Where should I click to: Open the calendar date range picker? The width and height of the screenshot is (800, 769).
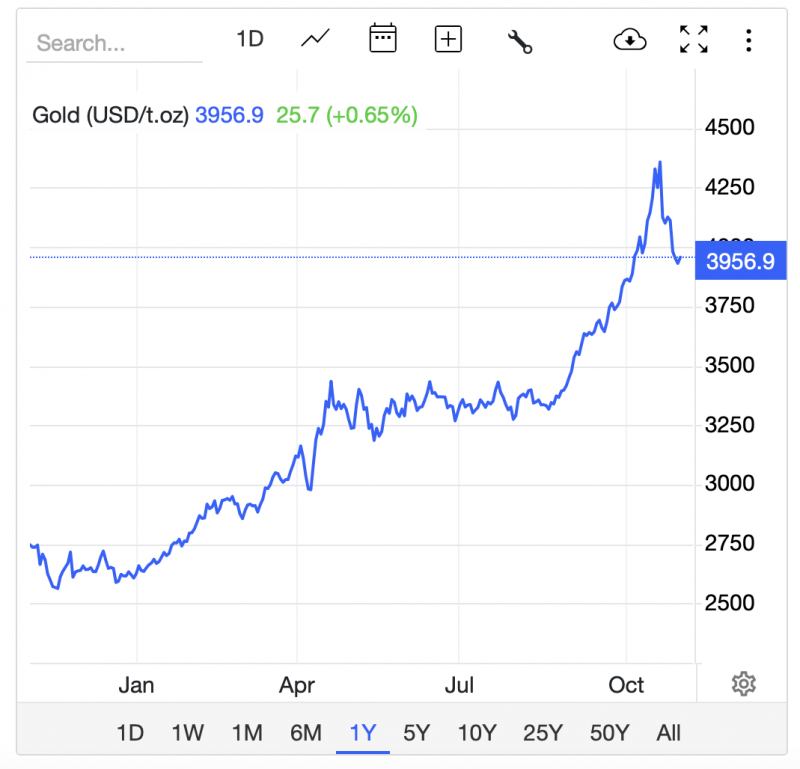383,39
